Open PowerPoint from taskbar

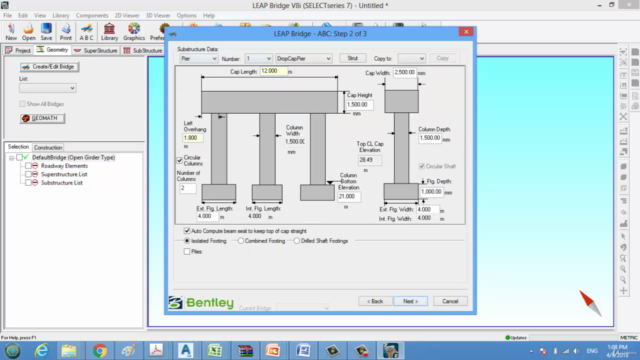tap(273, 351)
